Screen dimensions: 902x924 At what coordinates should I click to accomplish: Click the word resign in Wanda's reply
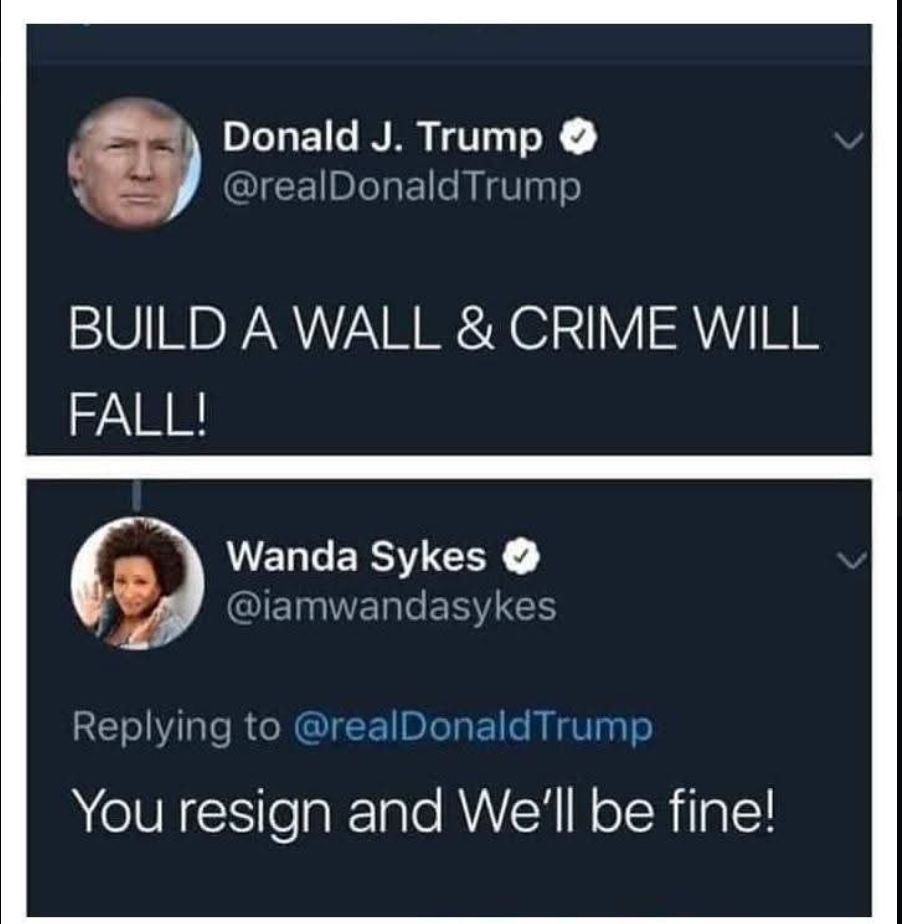tap(255, 813)
